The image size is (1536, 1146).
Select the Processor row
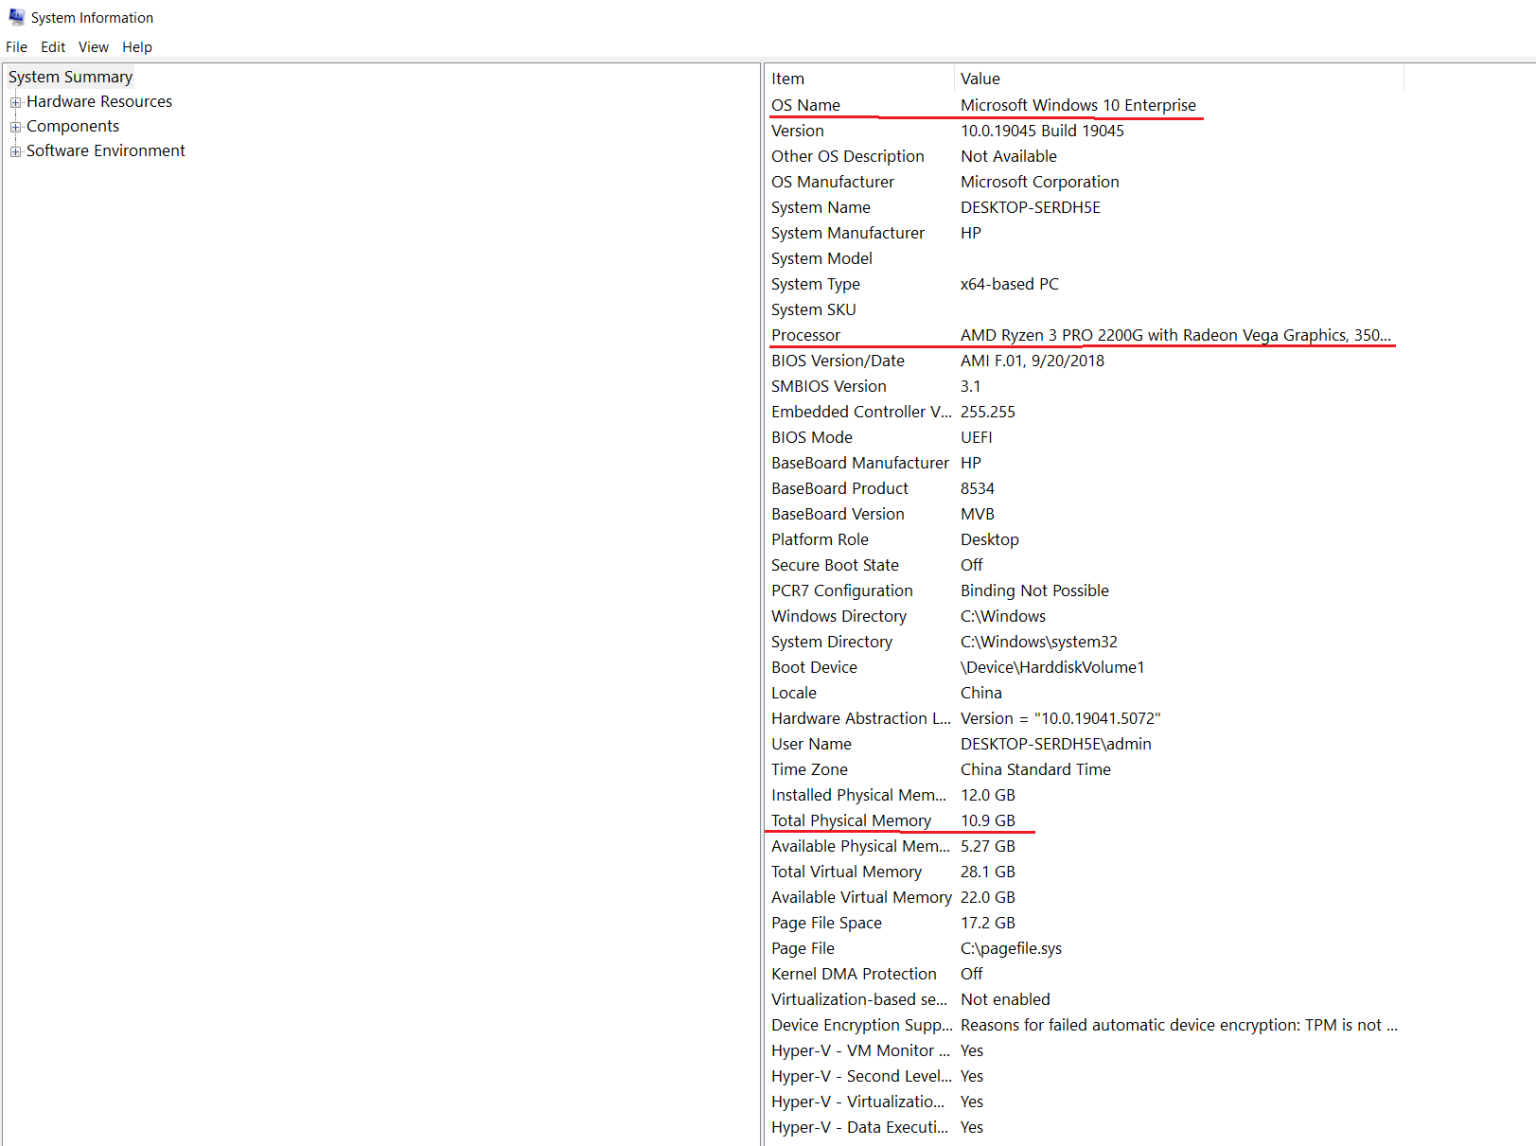[806, 335]
